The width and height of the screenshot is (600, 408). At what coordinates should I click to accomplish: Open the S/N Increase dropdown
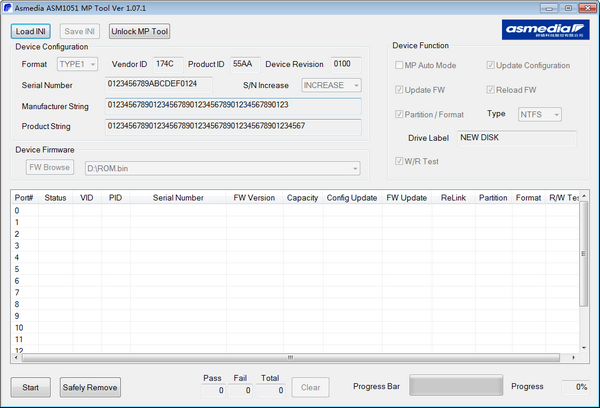click(x=331, y=85)
